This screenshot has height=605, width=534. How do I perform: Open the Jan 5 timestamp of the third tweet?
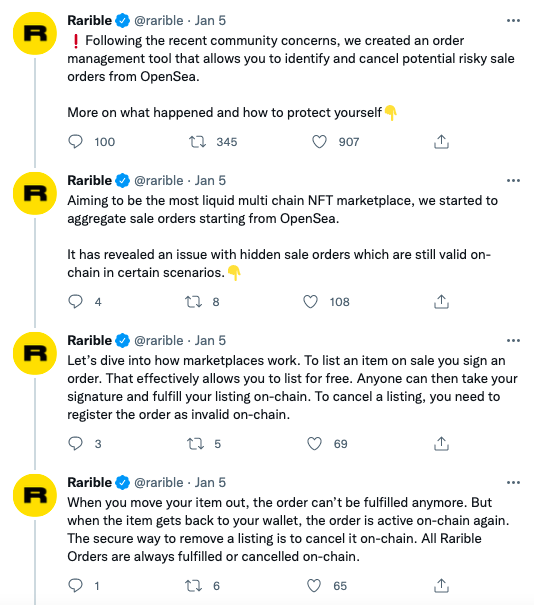[210, 341]
